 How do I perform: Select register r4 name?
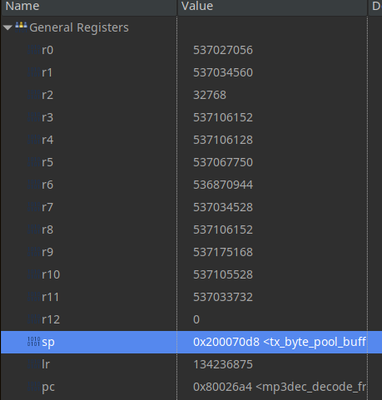(47, 140)
